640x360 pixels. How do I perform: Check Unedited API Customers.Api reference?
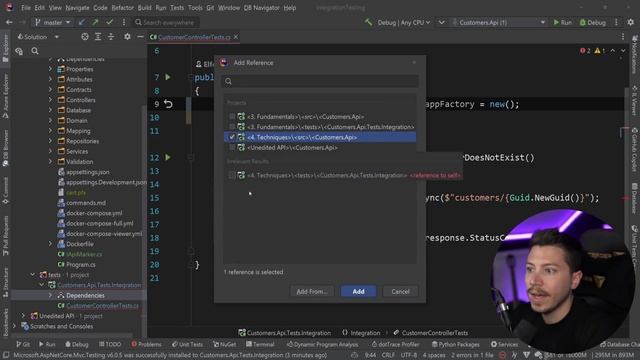click(x=232, y=147)
